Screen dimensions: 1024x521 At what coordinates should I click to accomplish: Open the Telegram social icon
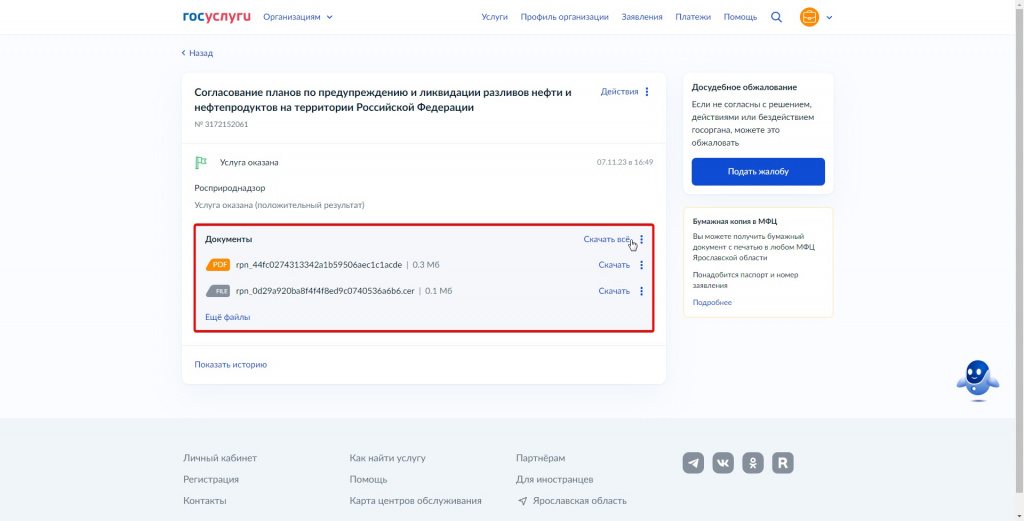(x=694, y=463)
